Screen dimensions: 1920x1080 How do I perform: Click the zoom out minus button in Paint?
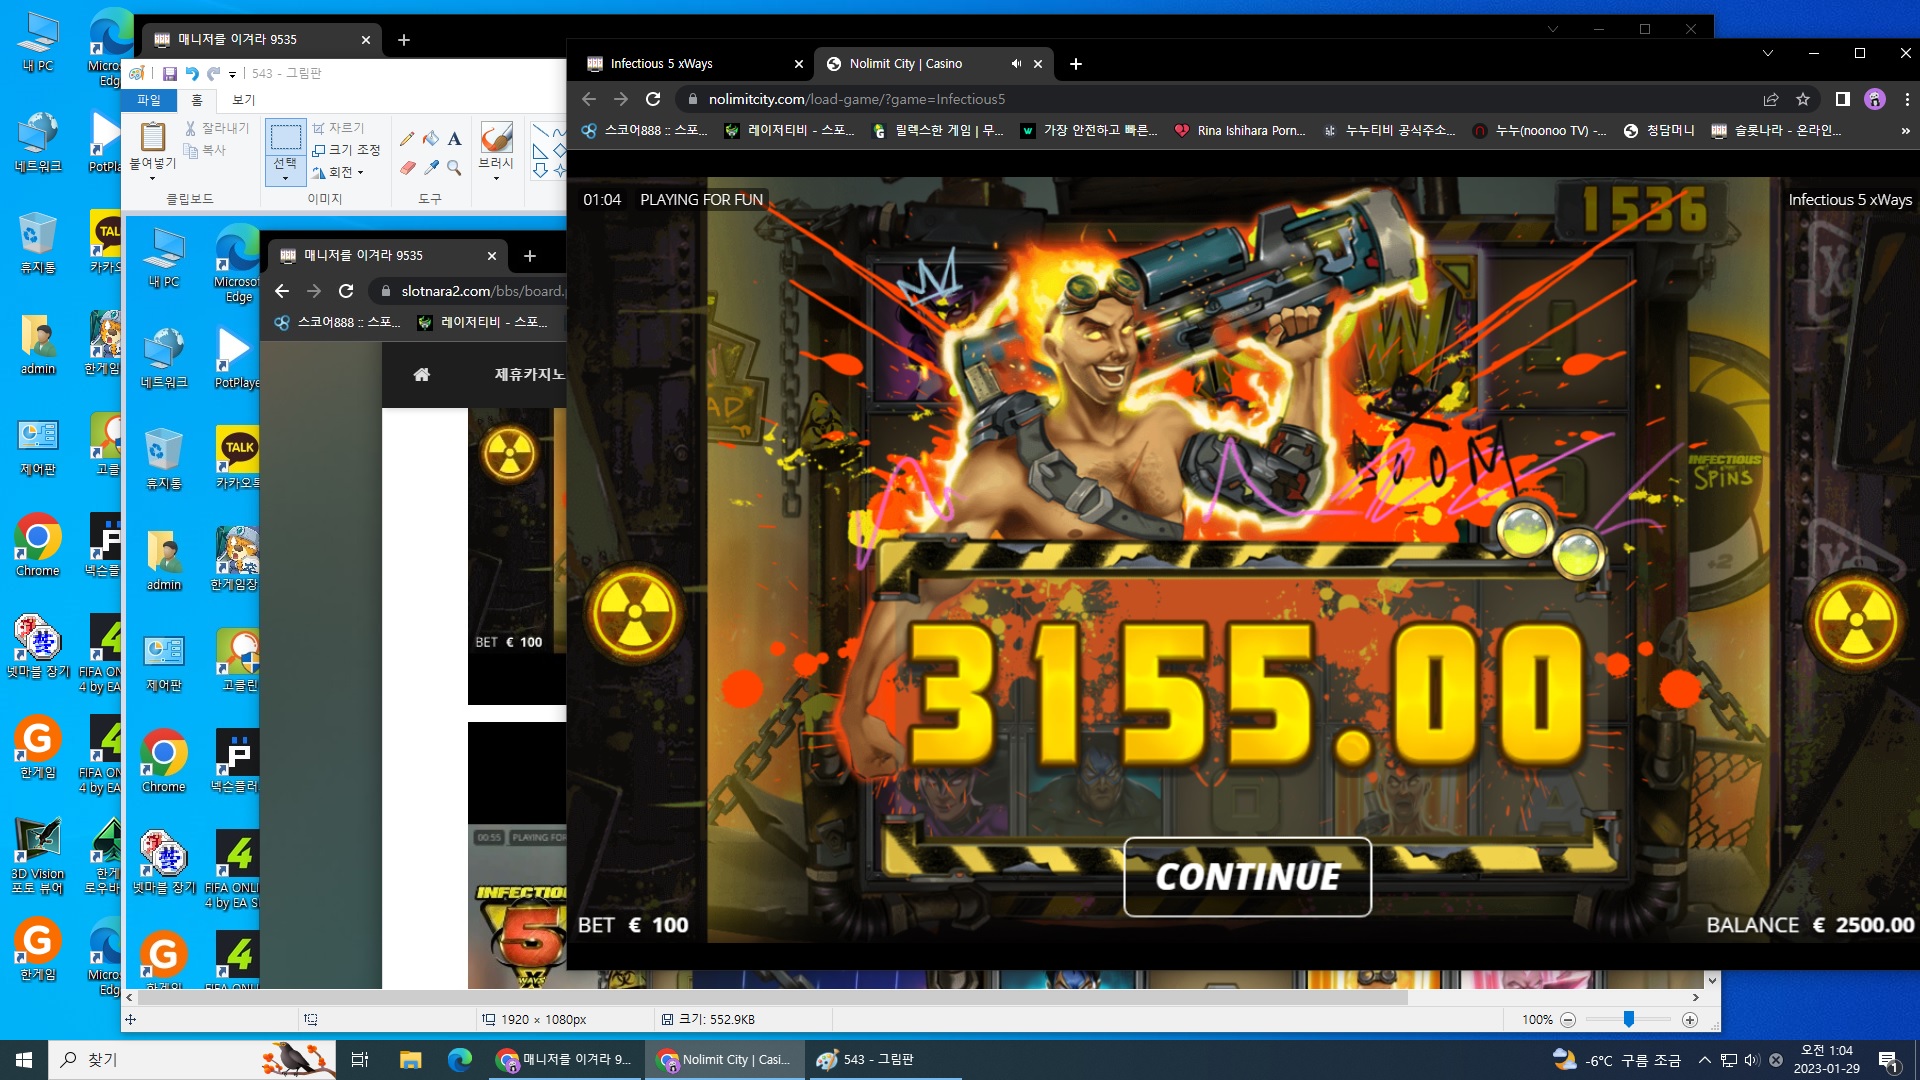click(1568, 1020)
